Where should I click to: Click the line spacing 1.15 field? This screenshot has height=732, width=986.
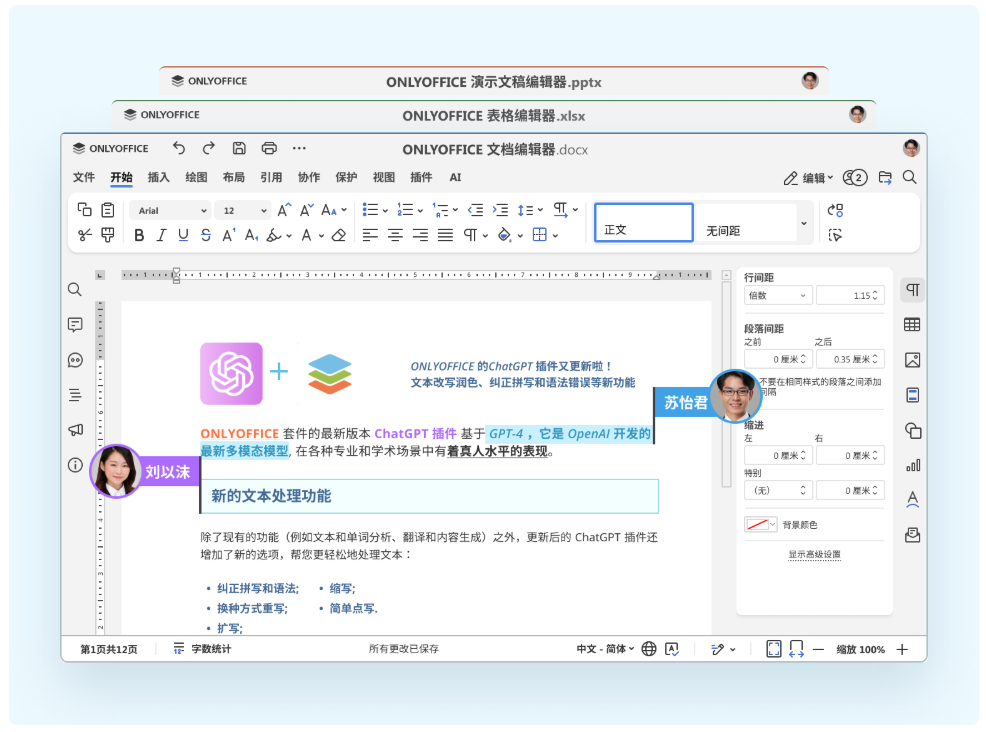click(x=850, y=296)
